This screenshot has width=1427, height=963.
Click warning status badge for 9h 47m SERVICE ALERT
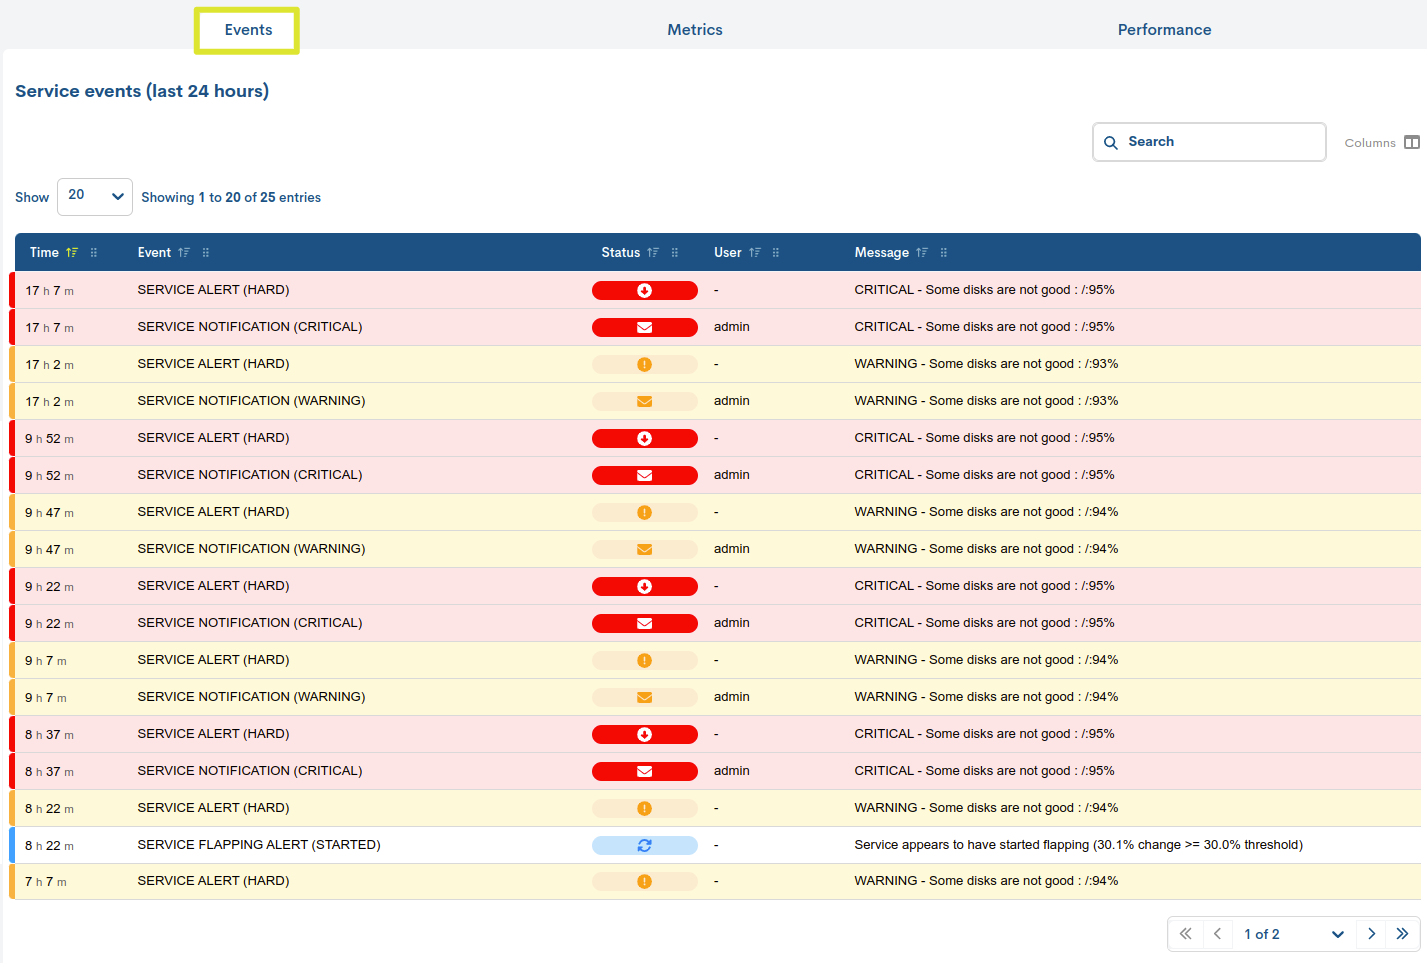(x=645, y=512)
